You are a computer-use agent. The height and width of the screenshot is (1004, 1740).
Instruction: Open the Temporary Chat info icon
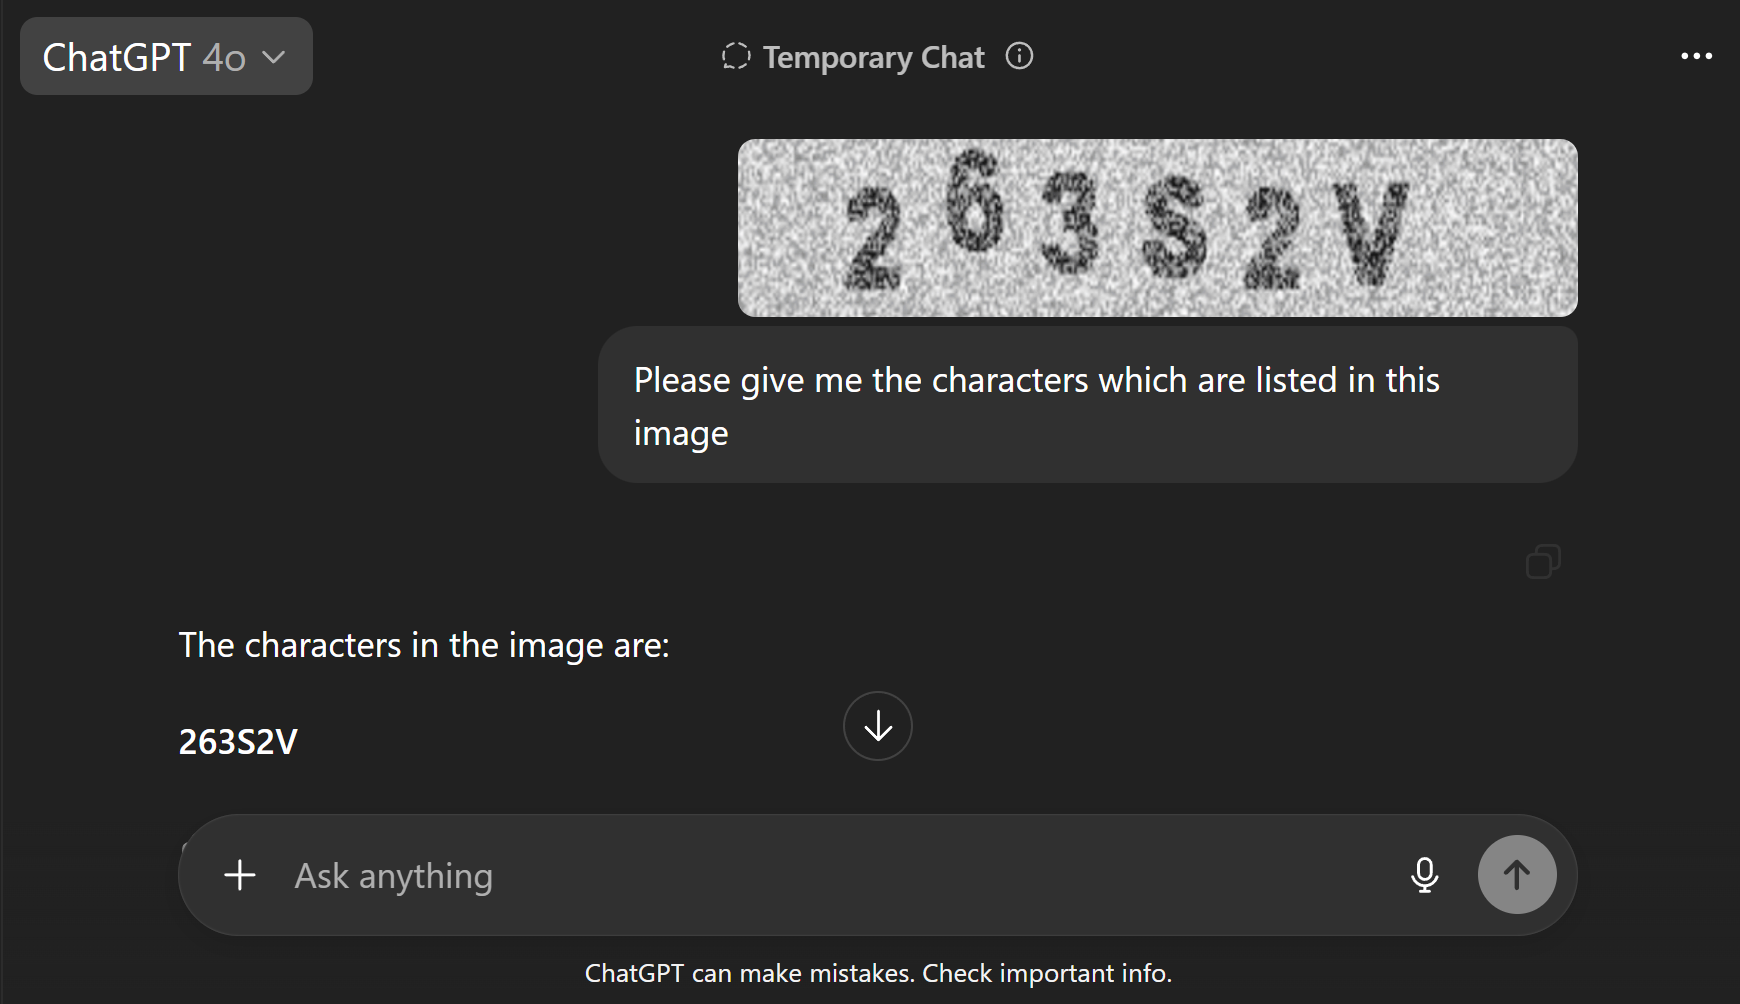coord(1019,56)
